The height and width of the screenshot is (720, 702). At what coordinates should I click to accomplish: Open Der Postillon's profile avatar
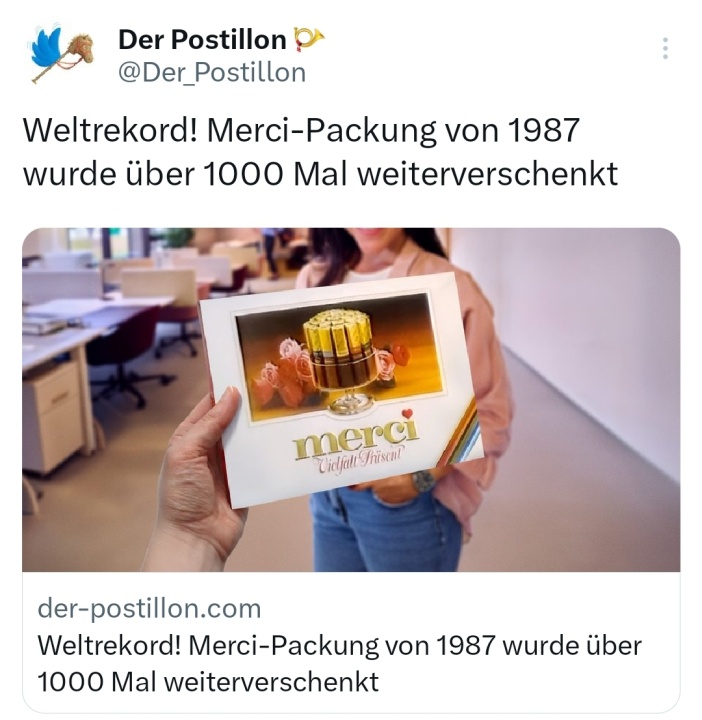tap(62, 54)
